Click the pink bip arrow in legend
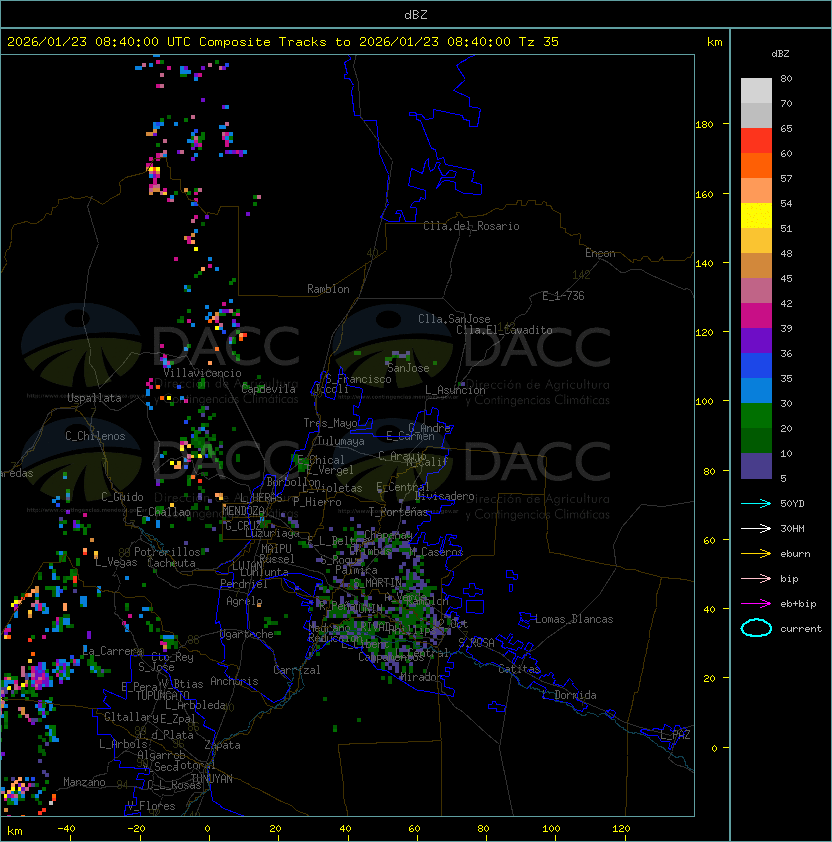Viewport: 832px width, 842px height. [x=756, y=578]
